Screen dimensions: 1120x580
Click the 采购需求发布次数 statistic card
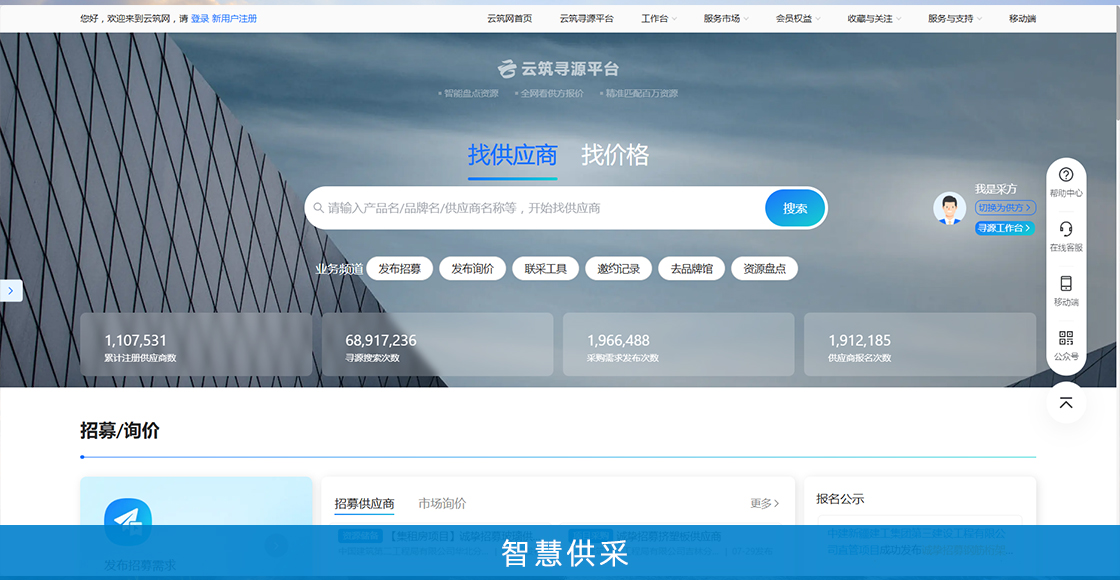(679, 344)
